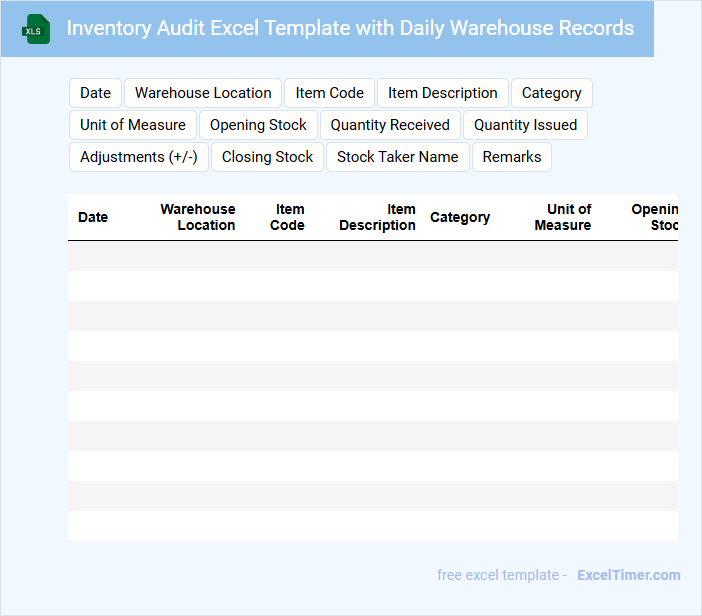
Task: Click the Remarks tag
Action: (x=511, y=157)
